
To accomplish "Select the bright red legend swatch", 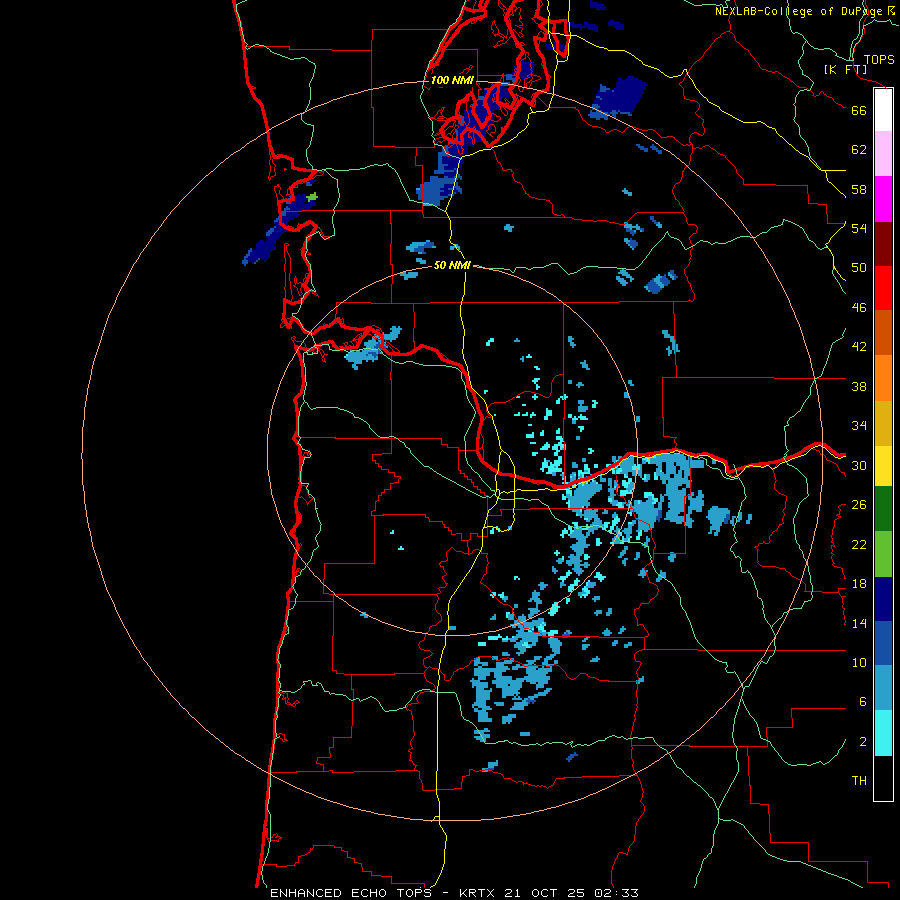I will 883,288.
